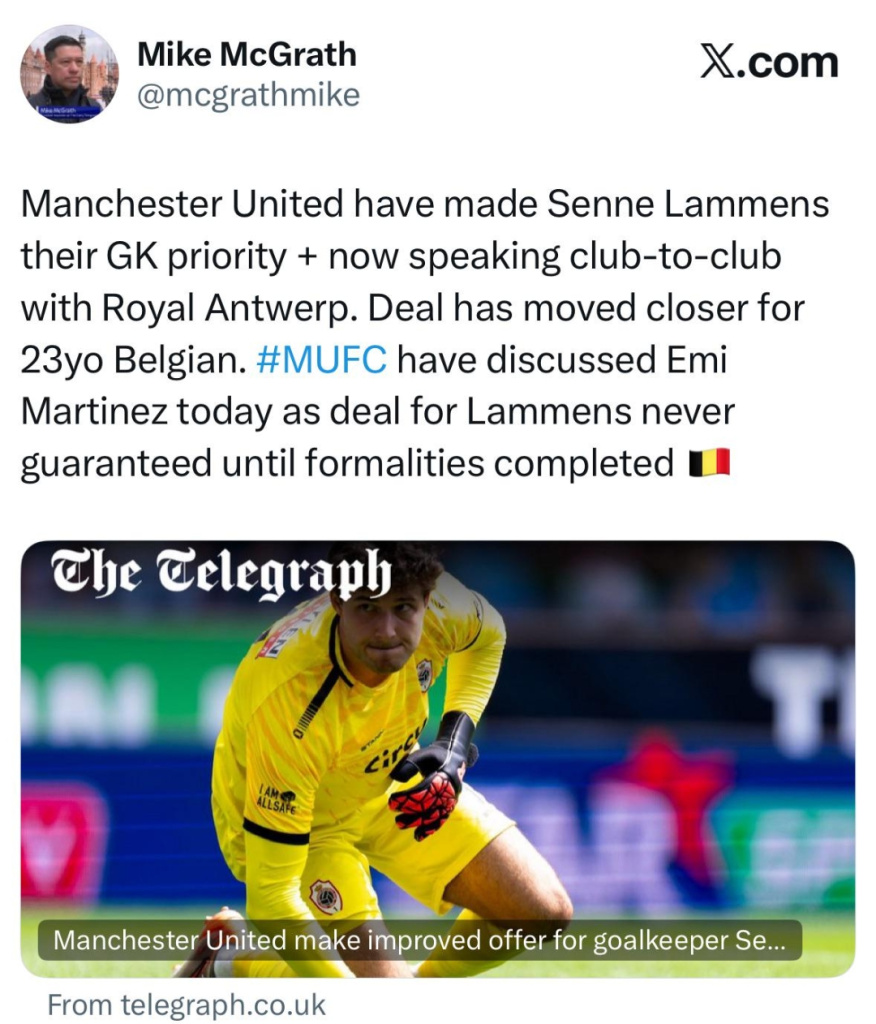Image resolution: width=876 pixels, height=1024 pixels.
Task: Click the club crest on the goalkeeper's chest
Action: coord(423,673)
